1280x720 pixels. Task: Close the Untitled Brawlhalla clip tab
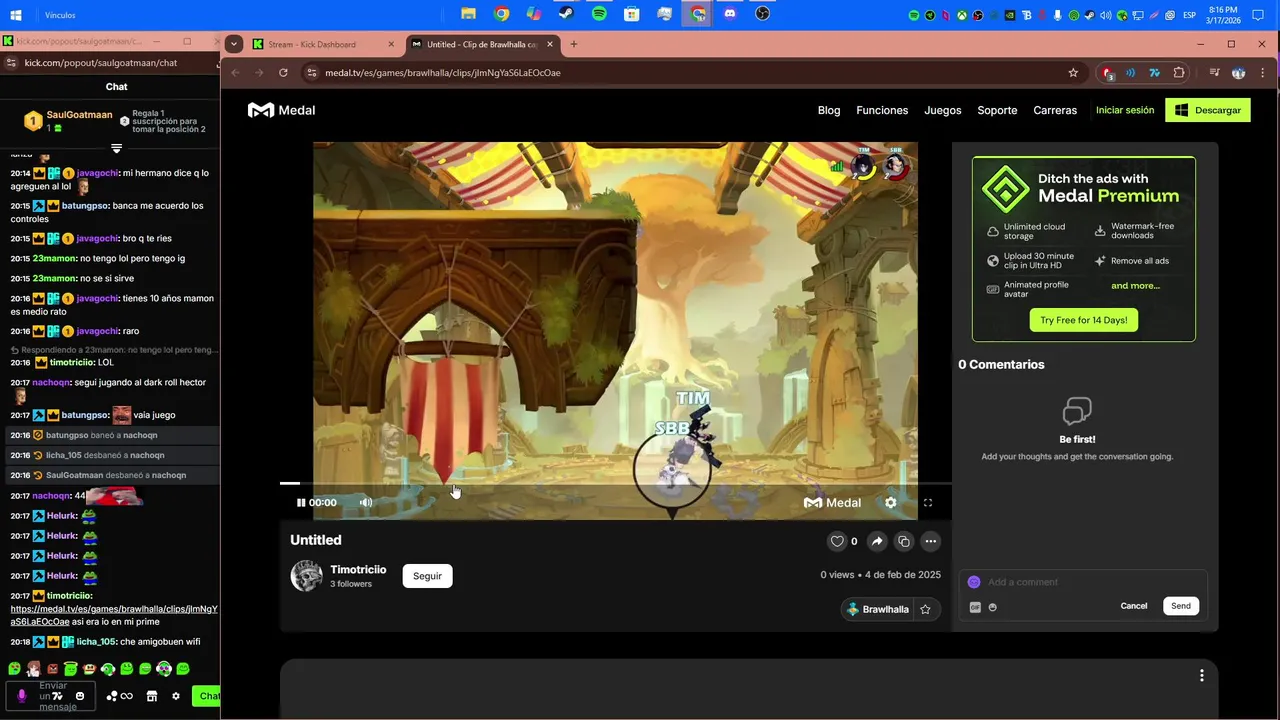click(x=550, y=44)
